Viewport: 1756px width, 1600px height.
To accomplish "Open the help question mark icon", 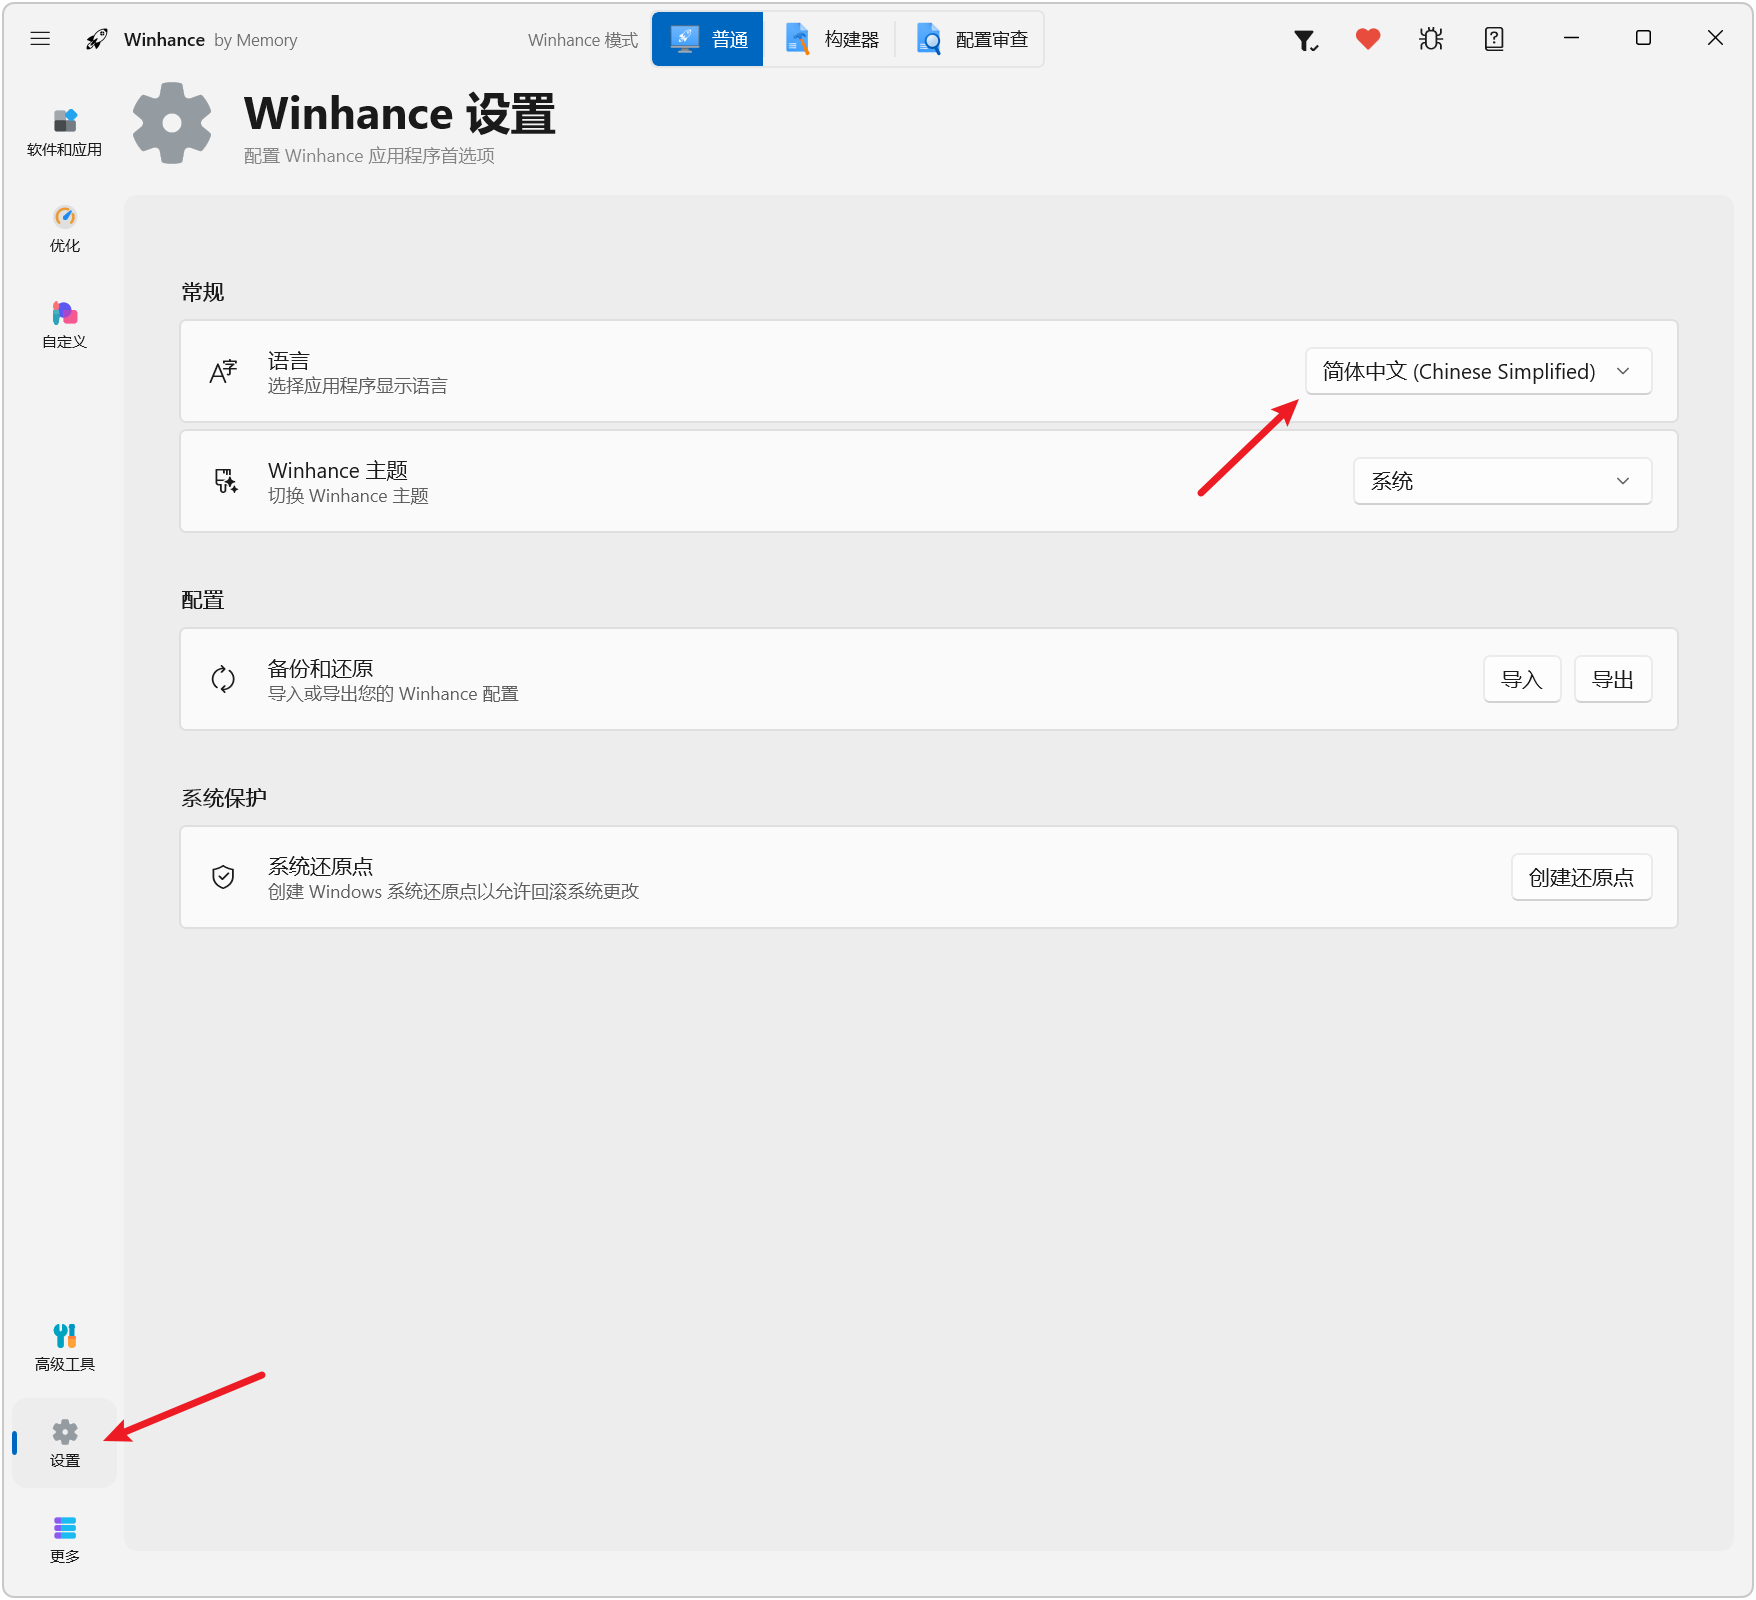I will click(1494, 39).
